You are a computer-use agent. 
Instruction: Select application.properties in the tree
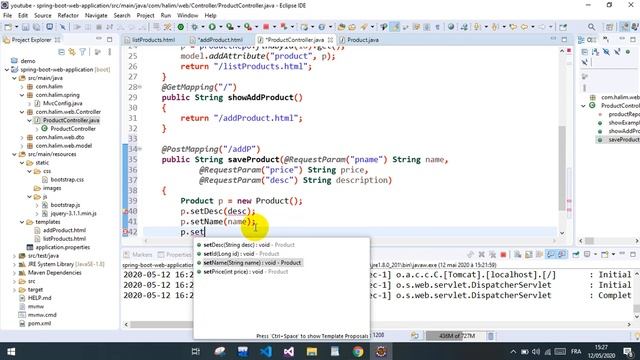pyautogui.click(x=62, y=247)
